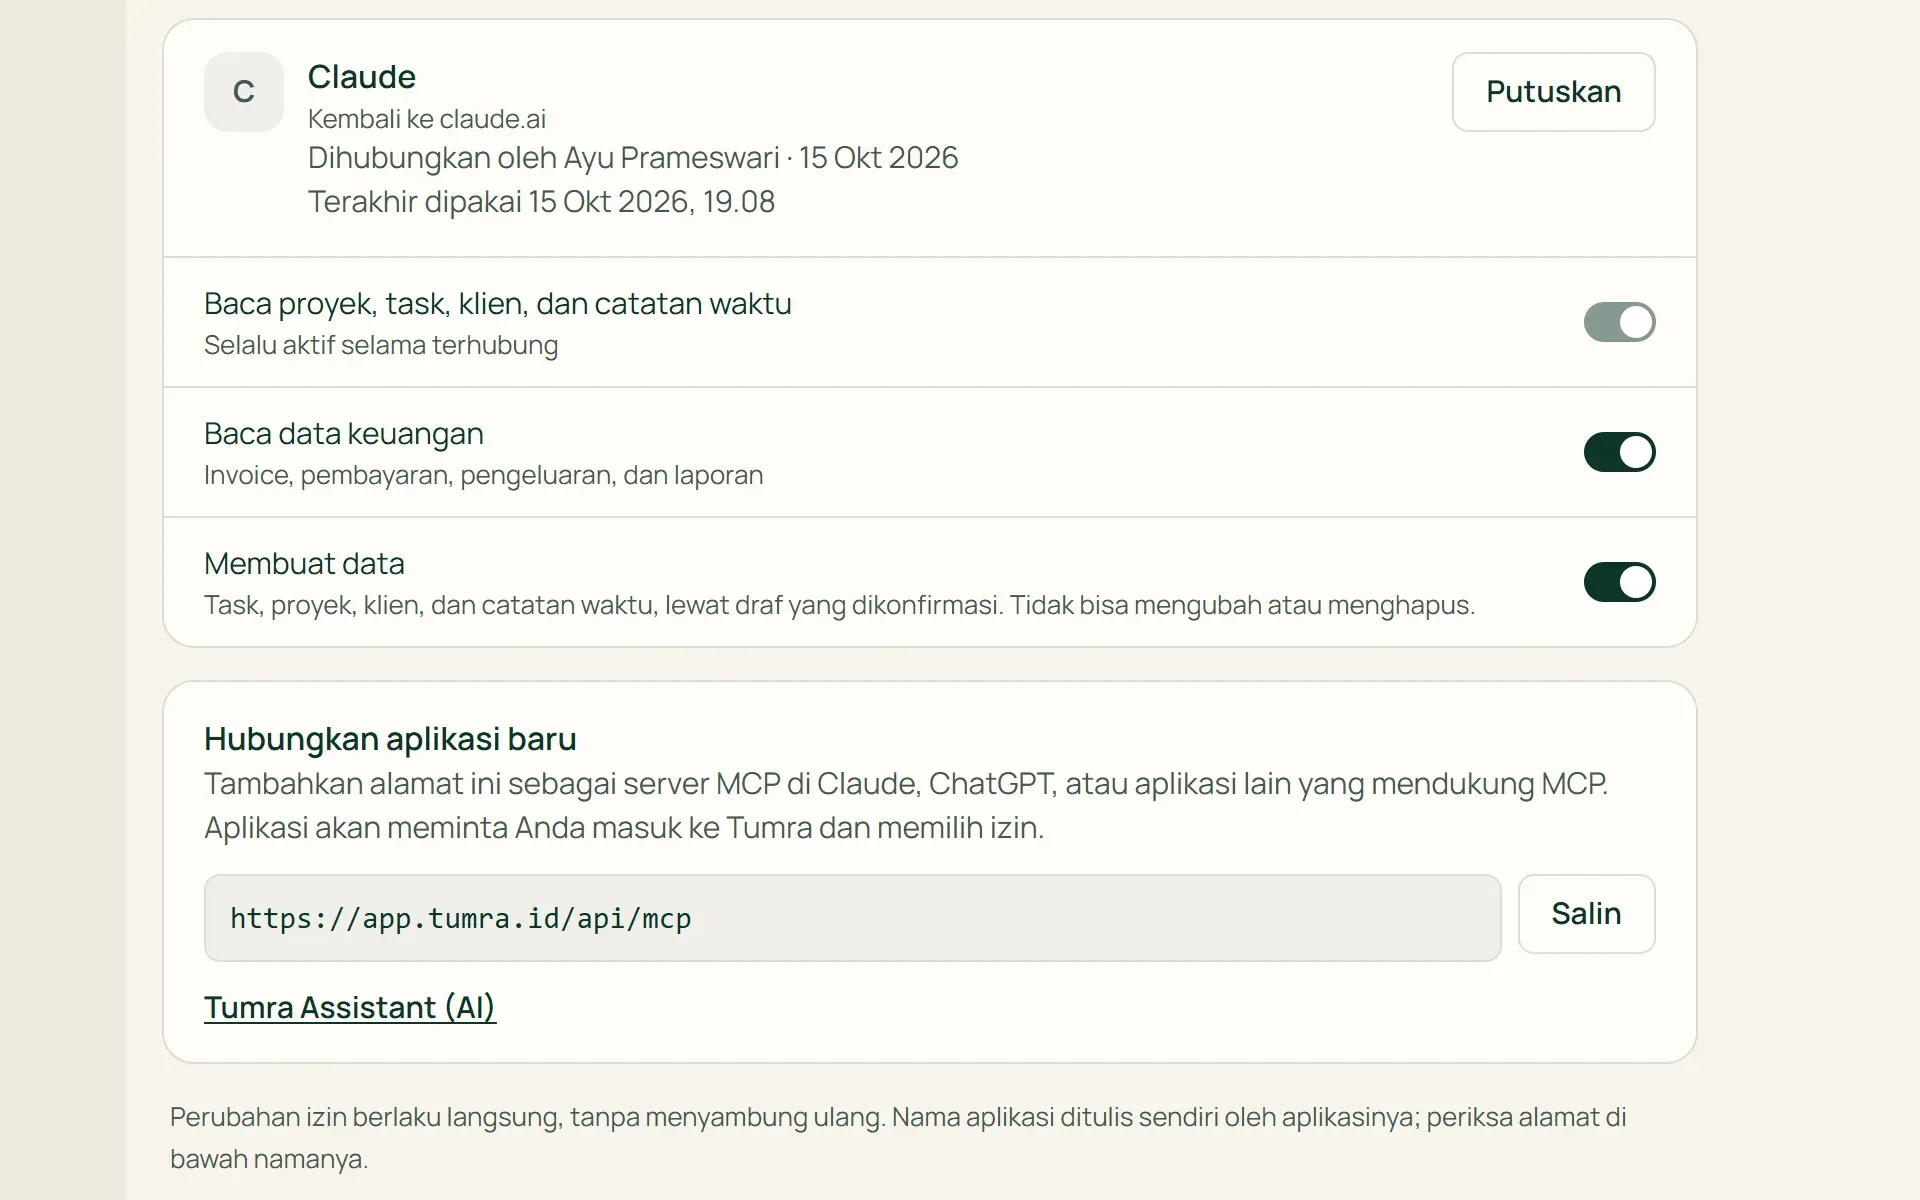Click 'Invoice, pembayaran, pengeluaran, dan laporan' description

pyautogui.click(x=483, y=475)
